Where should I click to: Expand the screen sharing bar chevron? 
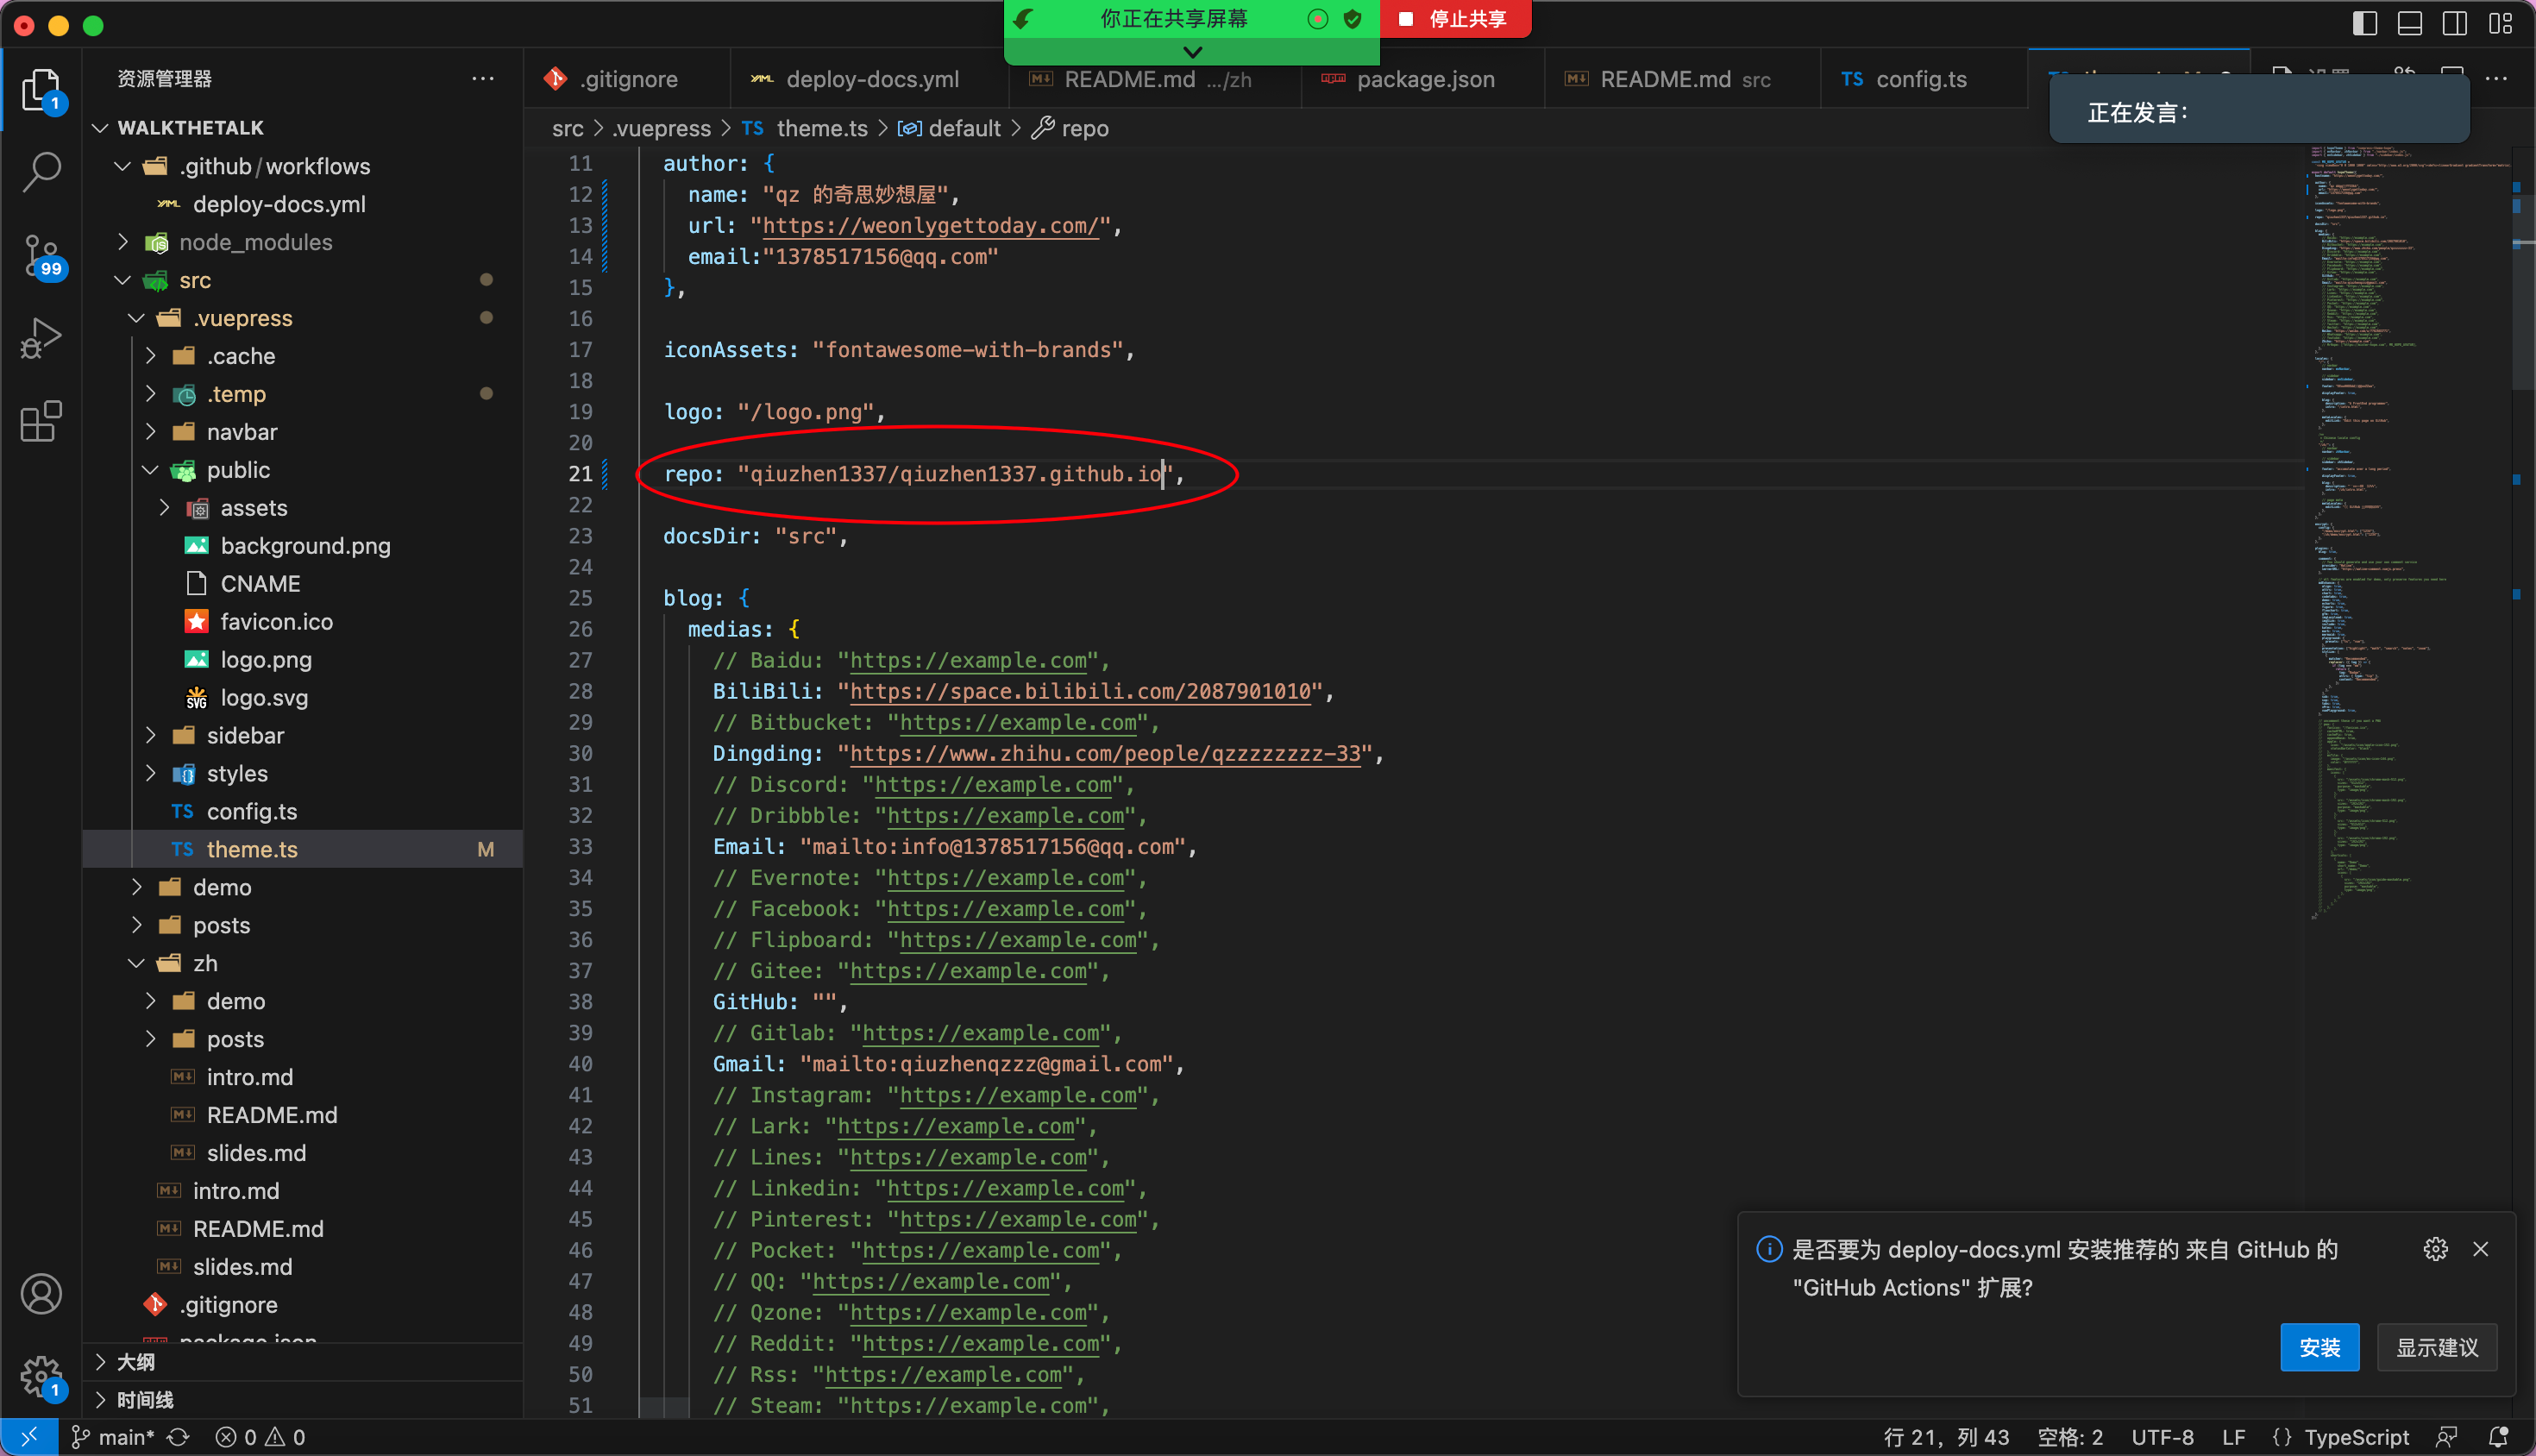click(x=1192, y=51)
